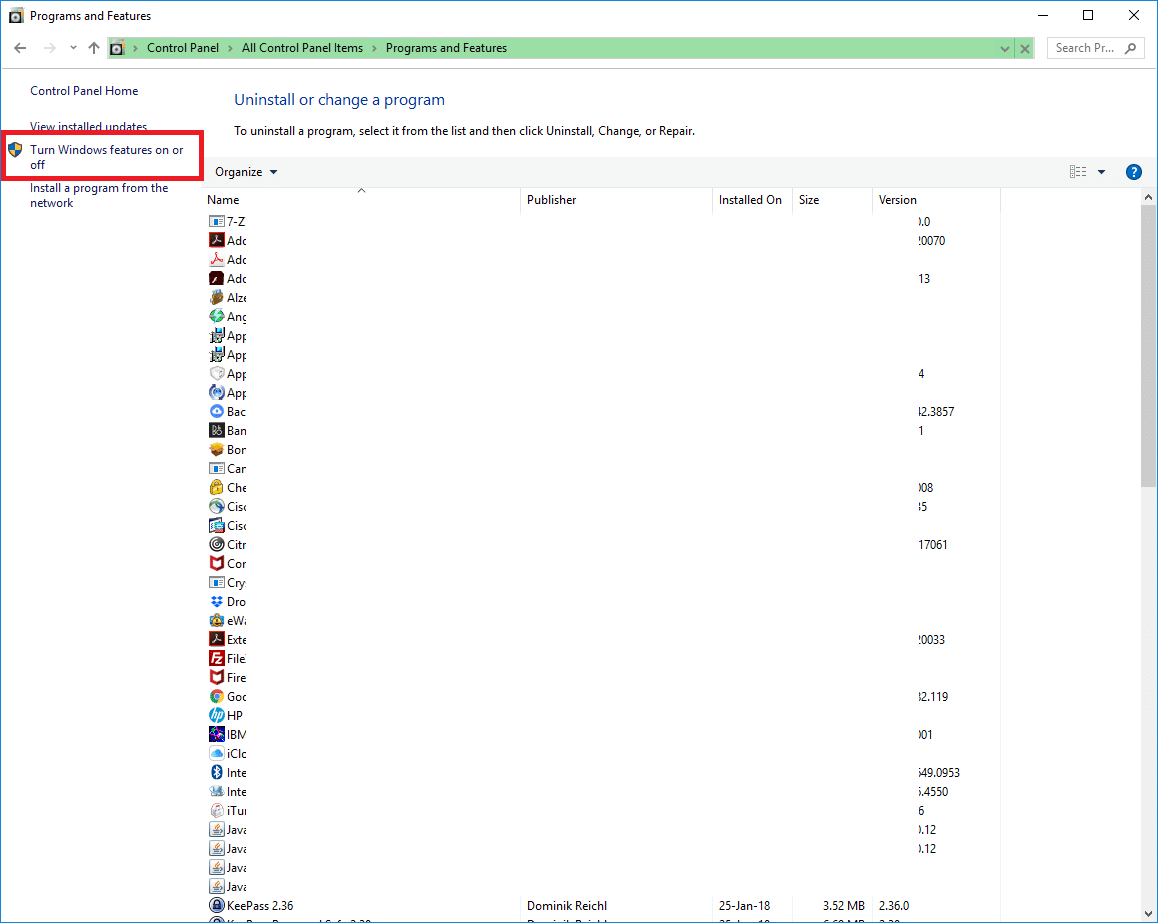Select the Bonjour package icon
The image size is (1158, 923).
click(216, 450)
